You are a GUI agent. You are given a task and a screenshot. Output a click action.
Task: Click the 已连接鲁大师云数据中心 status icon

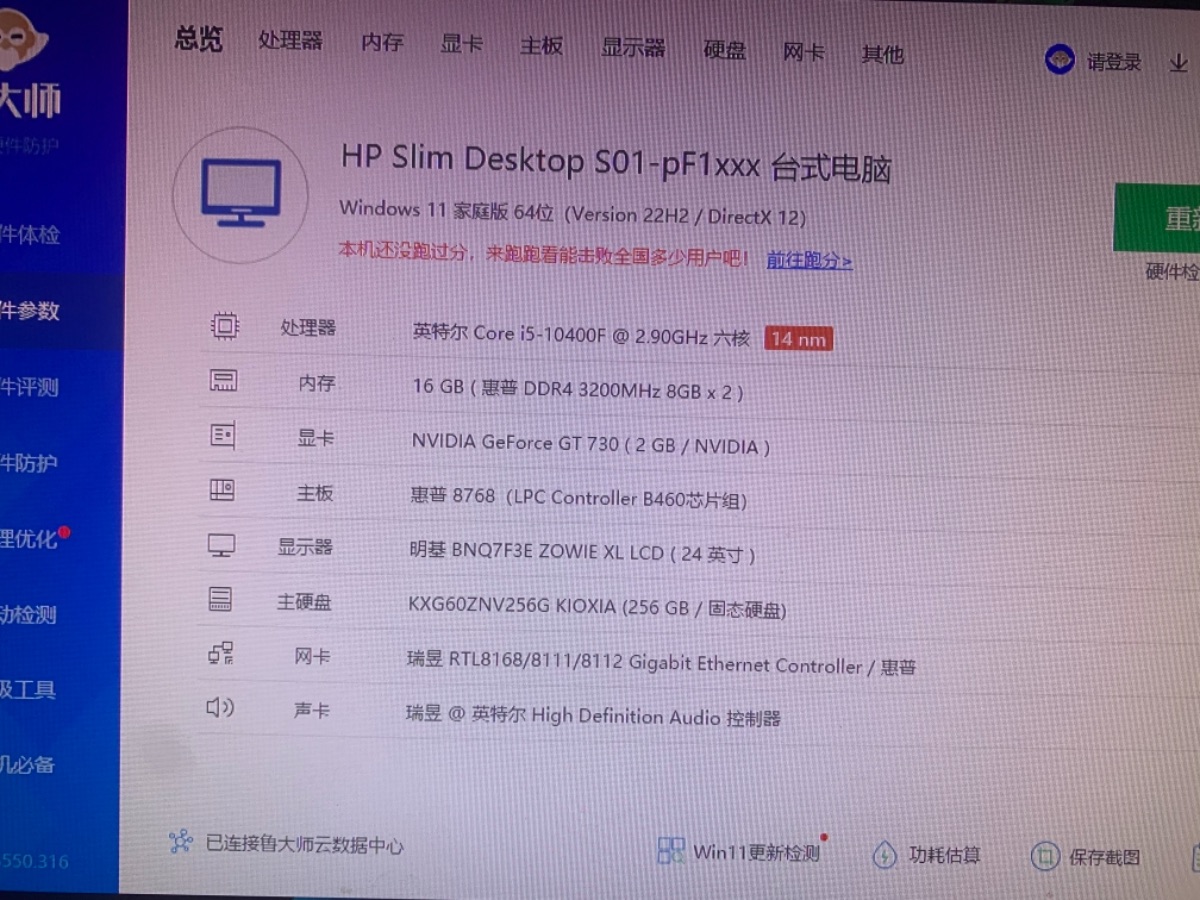click(x=181, y=842)
